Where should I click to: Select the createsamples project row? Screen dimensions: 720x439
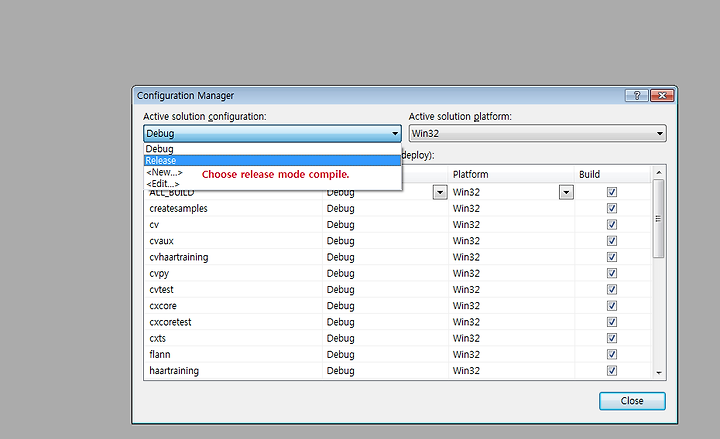398,208
